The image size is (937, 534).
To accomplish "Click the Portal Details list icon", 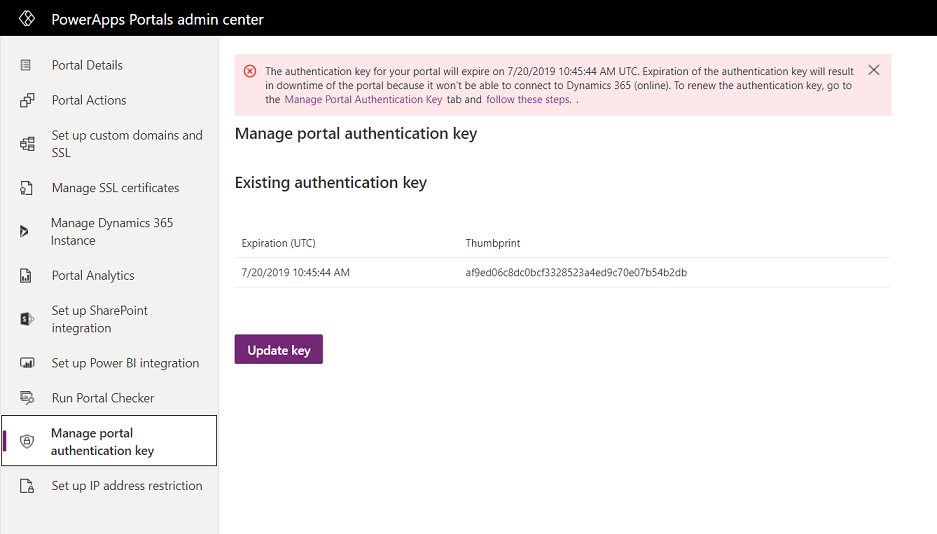I will [x=26, y=65].
